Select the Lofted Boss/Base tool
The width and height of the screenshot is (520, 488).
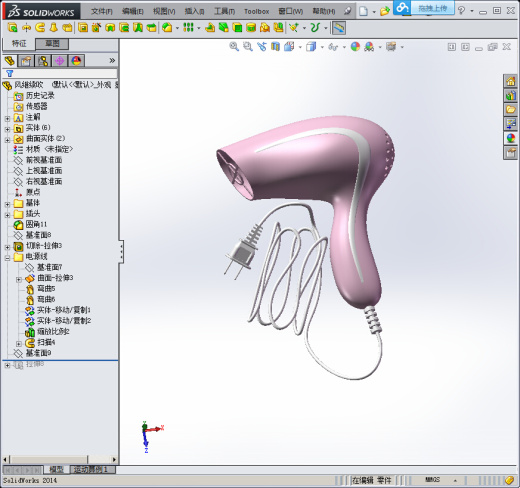tap(54, 28)
